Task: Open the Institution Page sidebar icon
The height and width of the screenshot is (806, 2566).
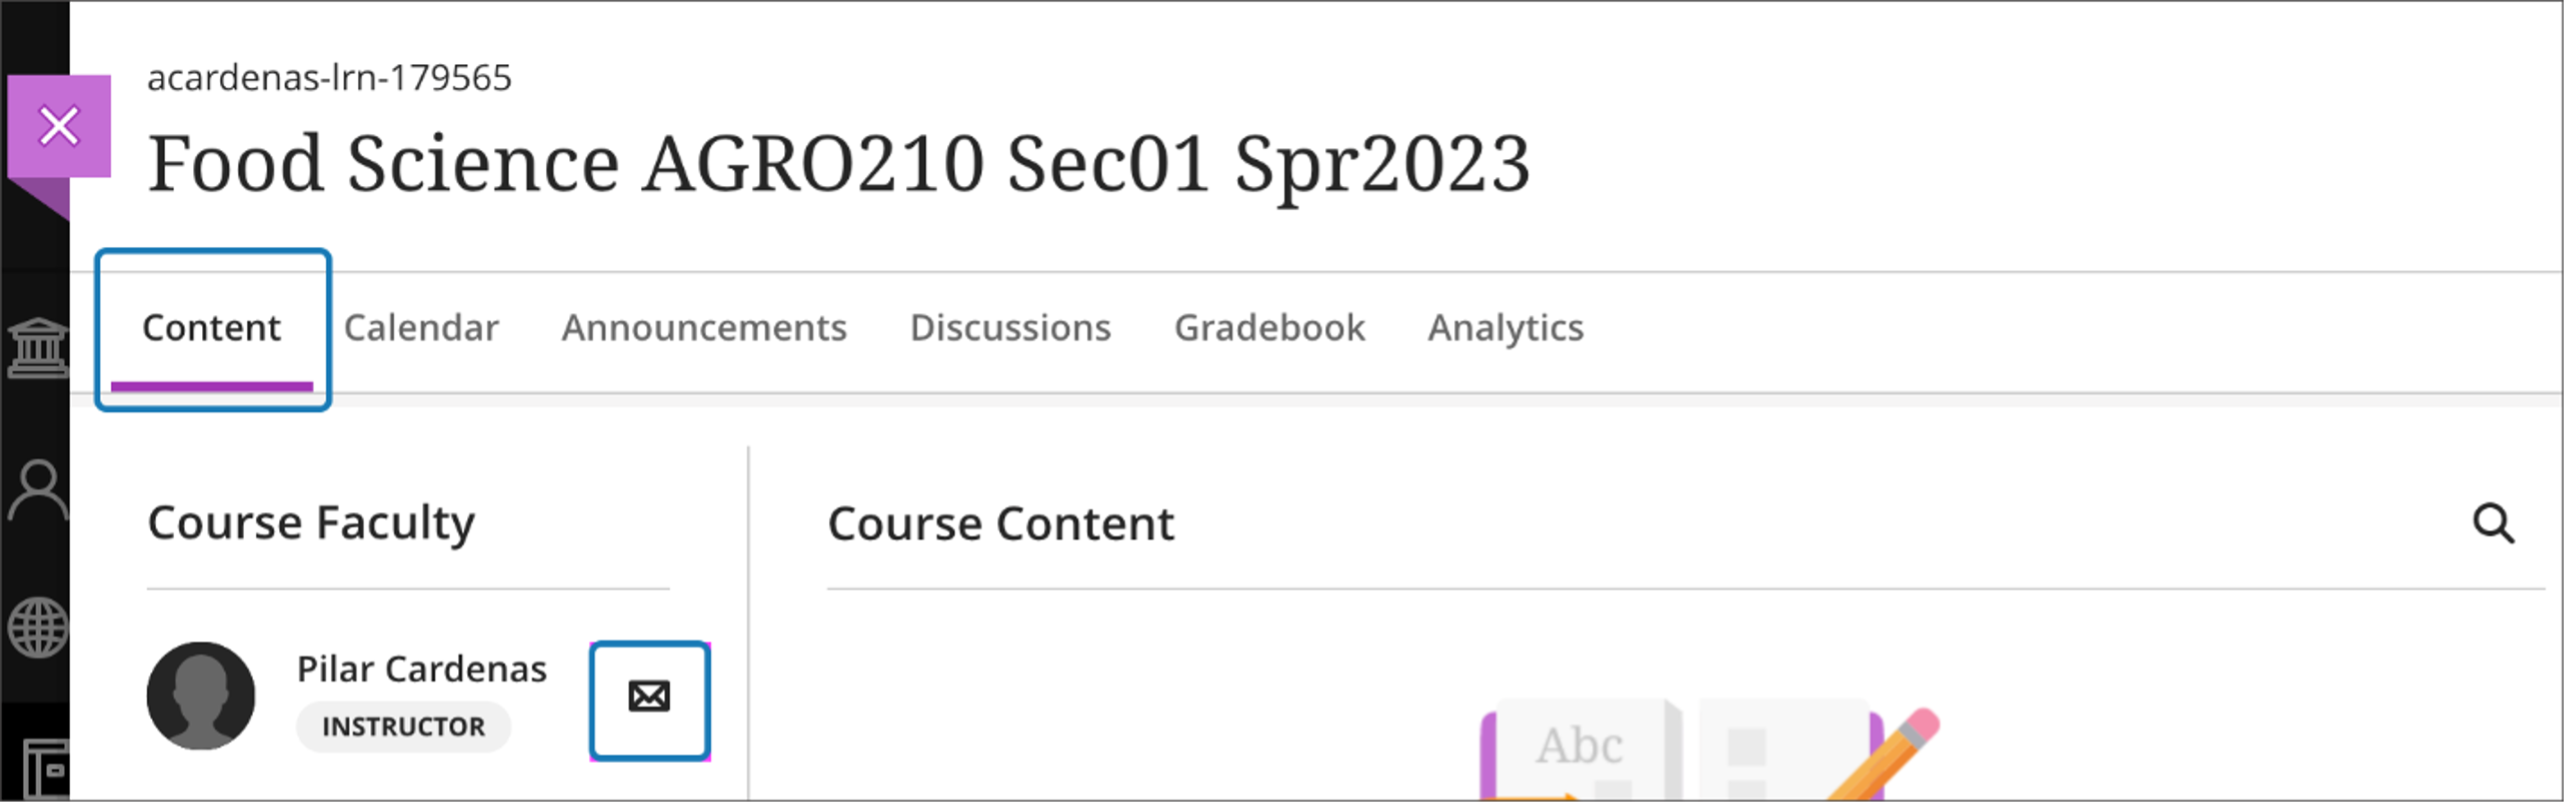Action: coord(38,348)
